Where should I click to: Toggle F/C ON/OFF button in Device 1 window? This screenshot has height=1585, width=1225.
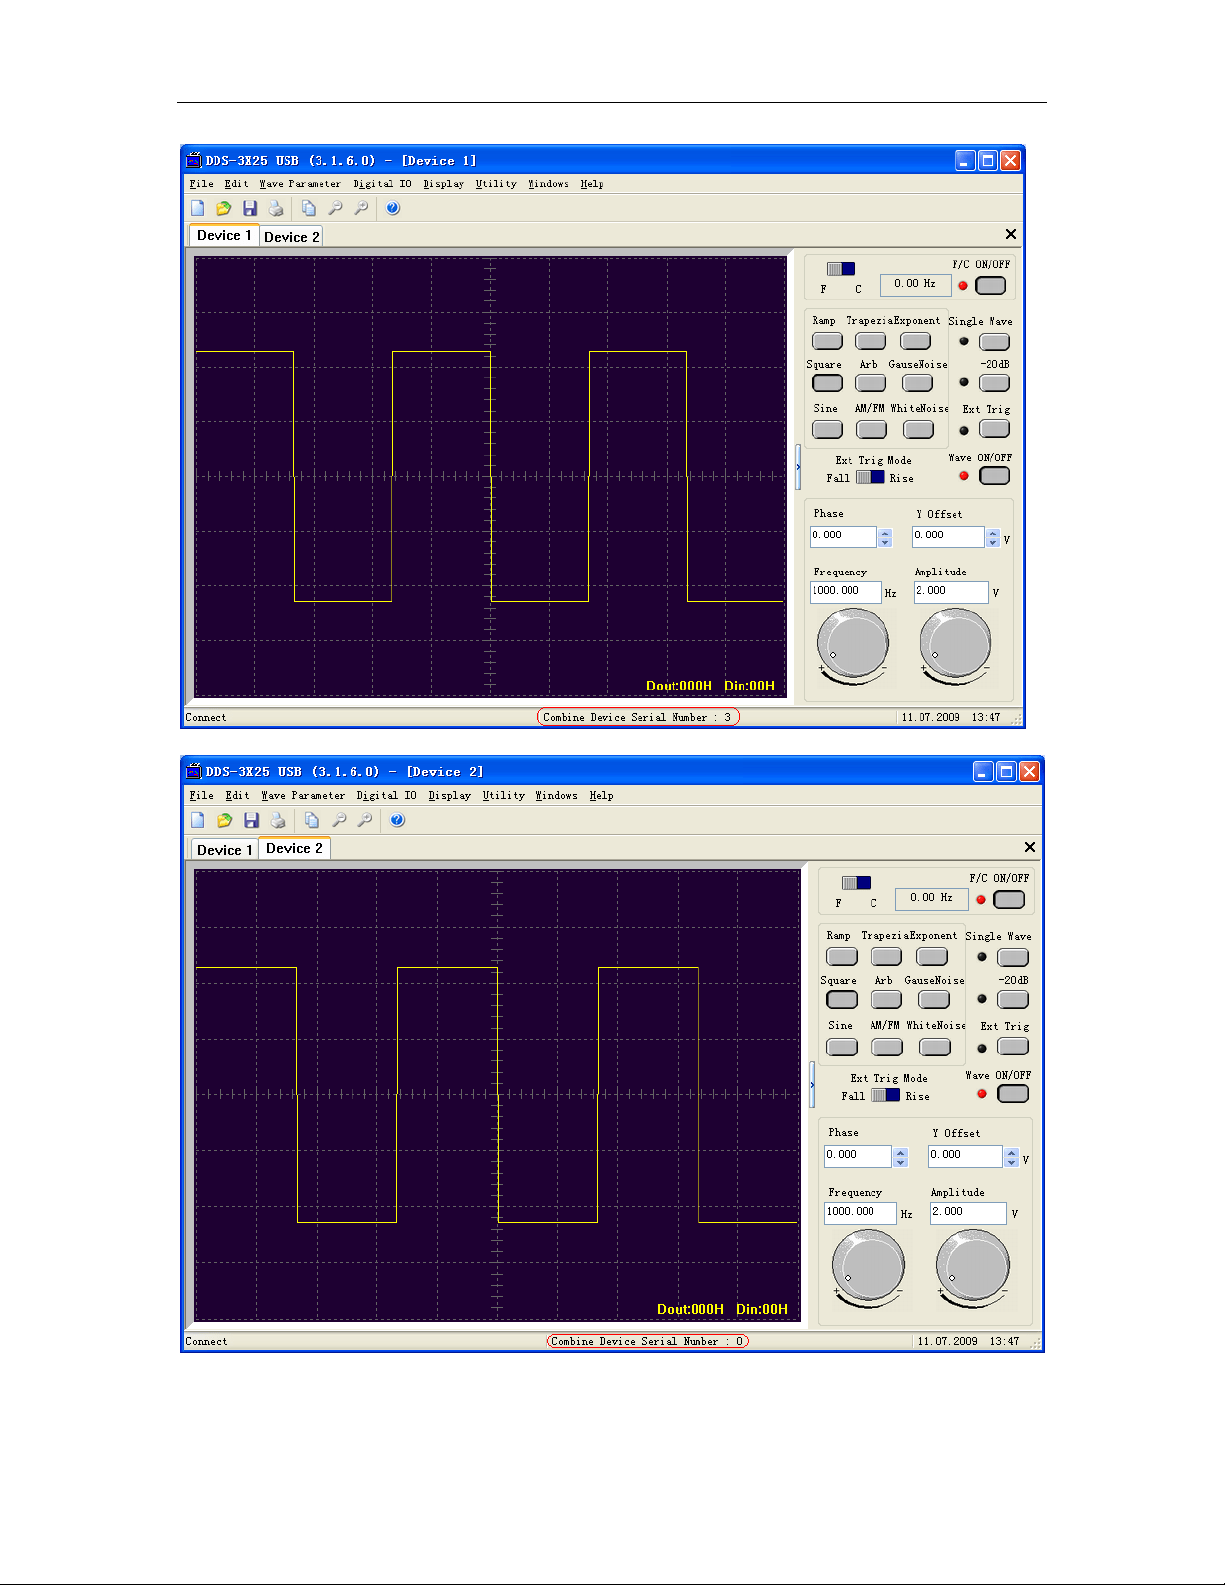point(990,286)
